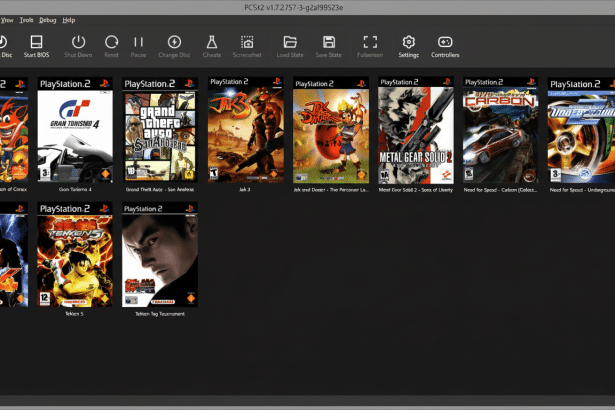The image size is (615, 410).
Task: Select the Jak 3 game cover
Action: 246,130
